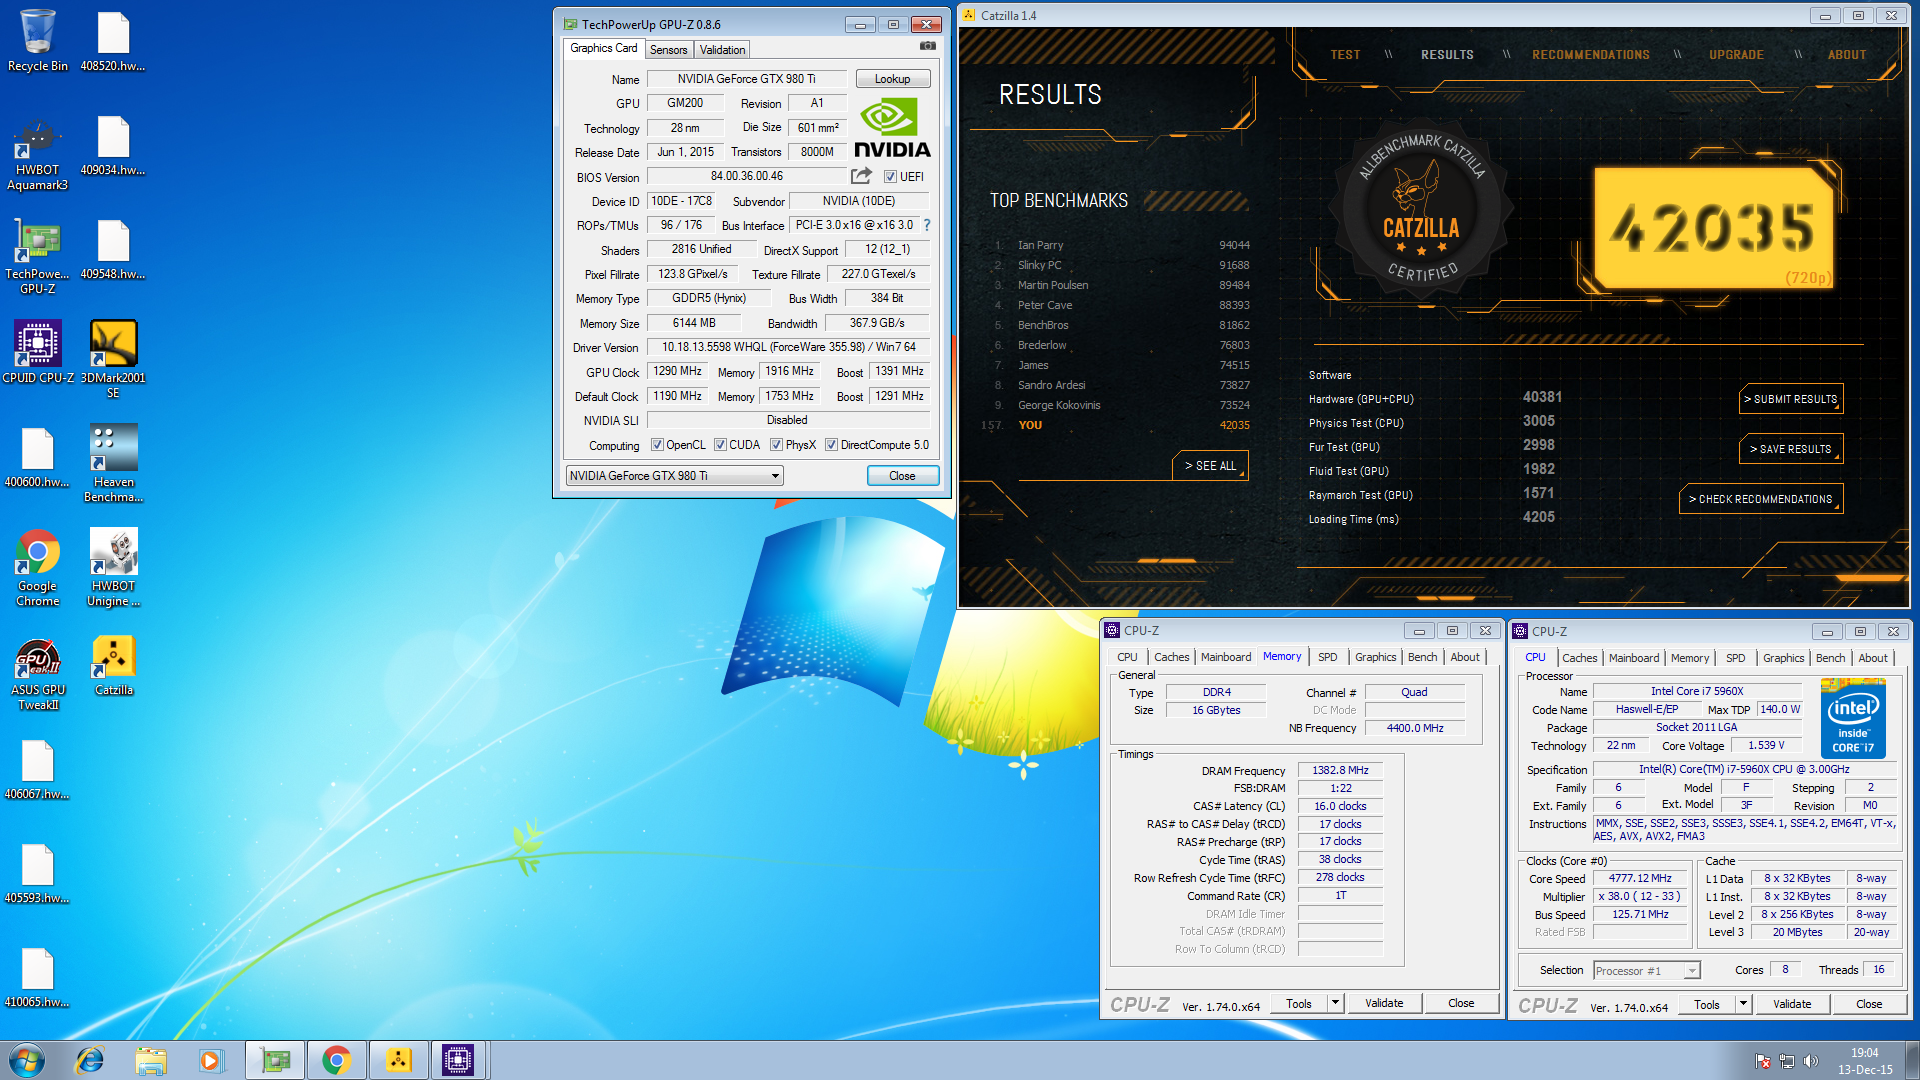Screen dimensions: 1920x1080
Task: Toggle UEFI checkbox in GPU-Z
Action: (890, 177)
